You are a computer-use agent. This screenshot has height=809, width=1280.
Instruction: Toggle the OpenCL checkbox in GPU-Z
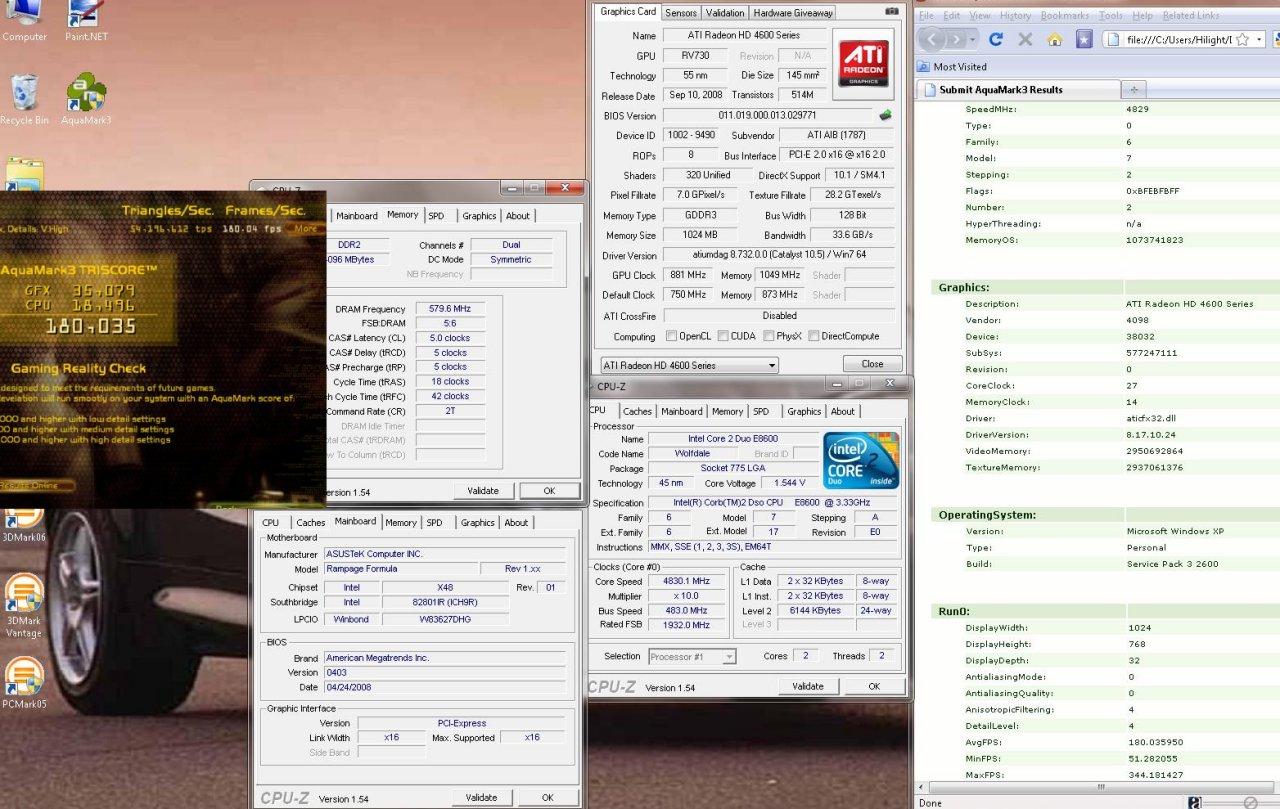pos(672,336)
